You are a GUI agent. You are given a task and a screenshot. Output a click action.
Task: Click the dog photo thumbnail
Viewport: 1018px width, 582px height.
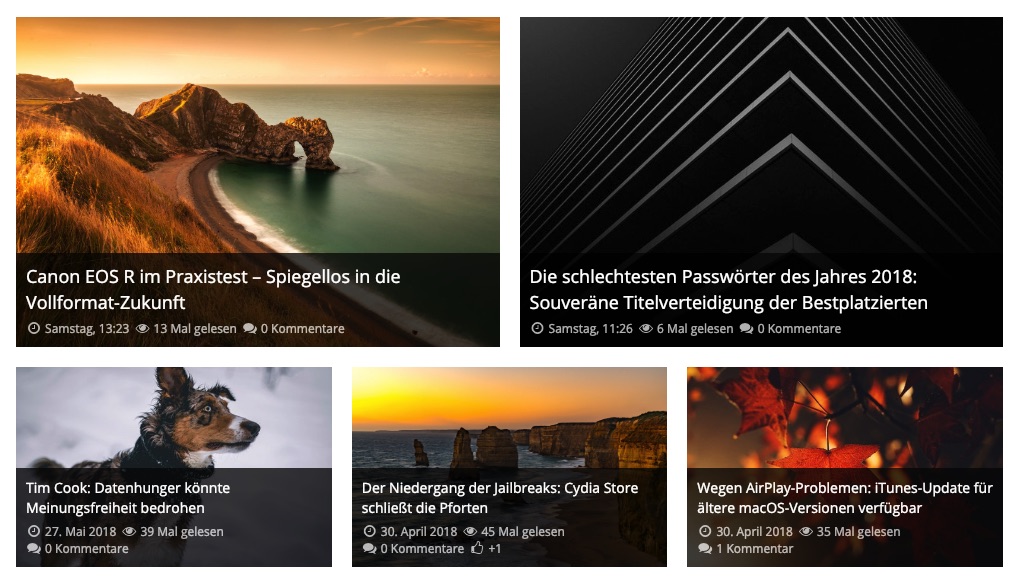click(x=174, y=418)
